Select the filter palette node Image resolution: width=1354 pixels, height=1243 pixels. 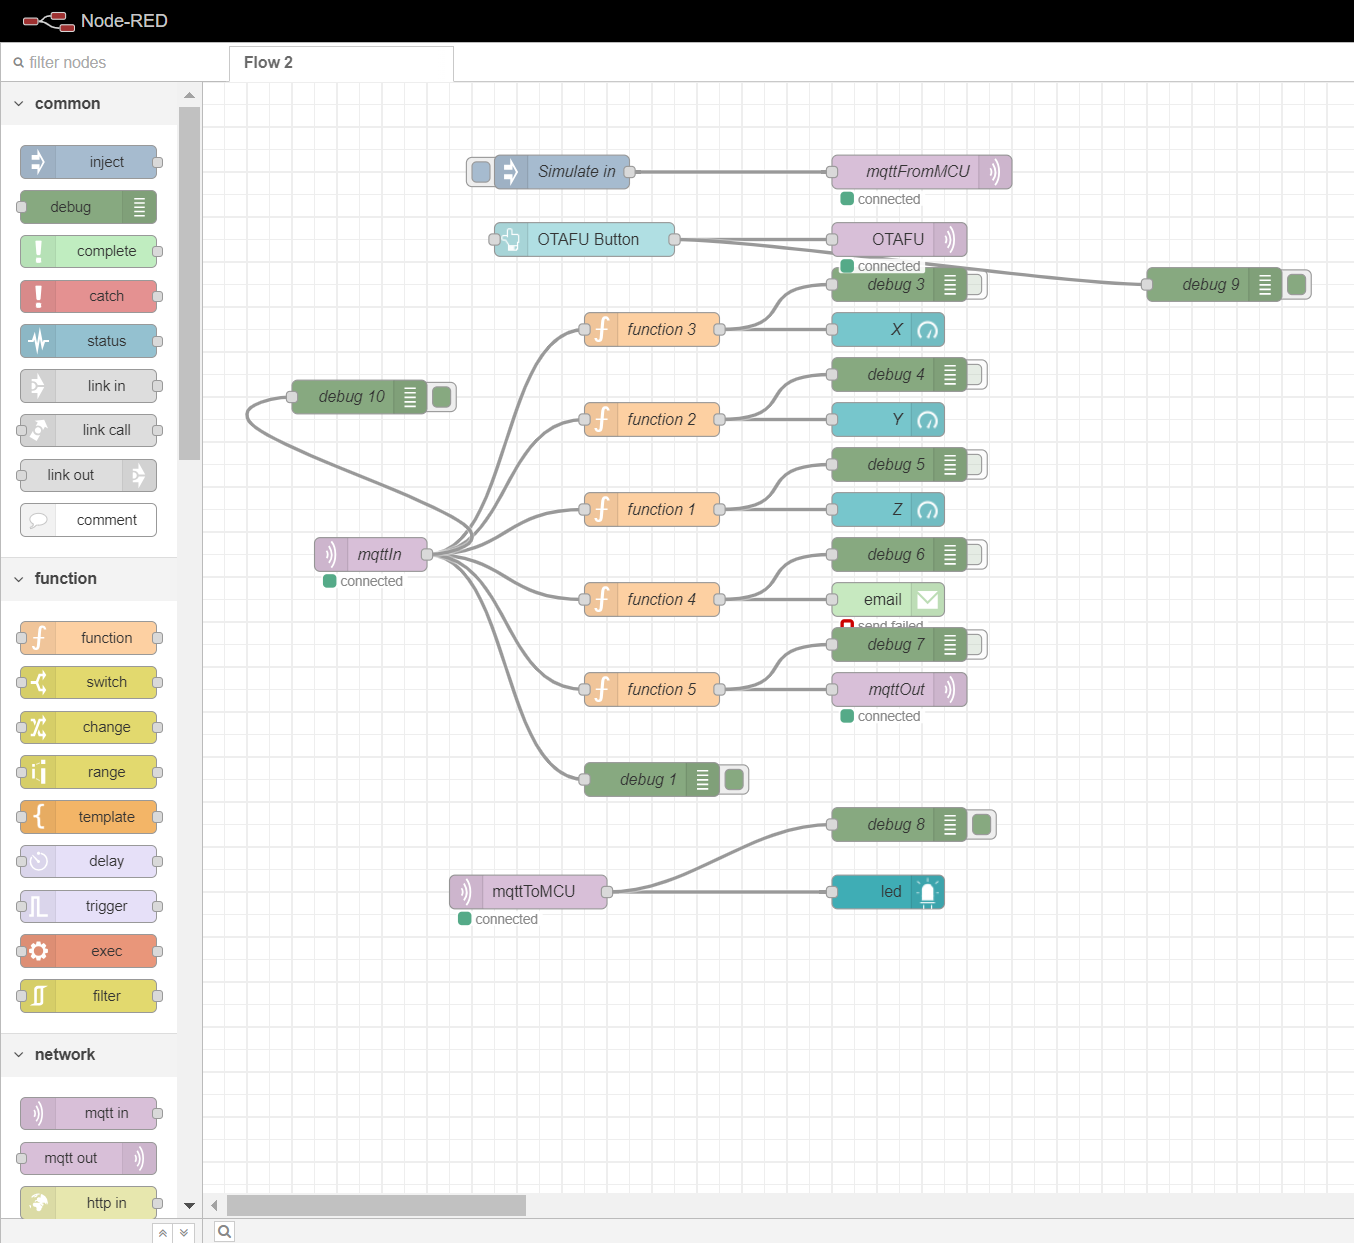click(88, 996)
